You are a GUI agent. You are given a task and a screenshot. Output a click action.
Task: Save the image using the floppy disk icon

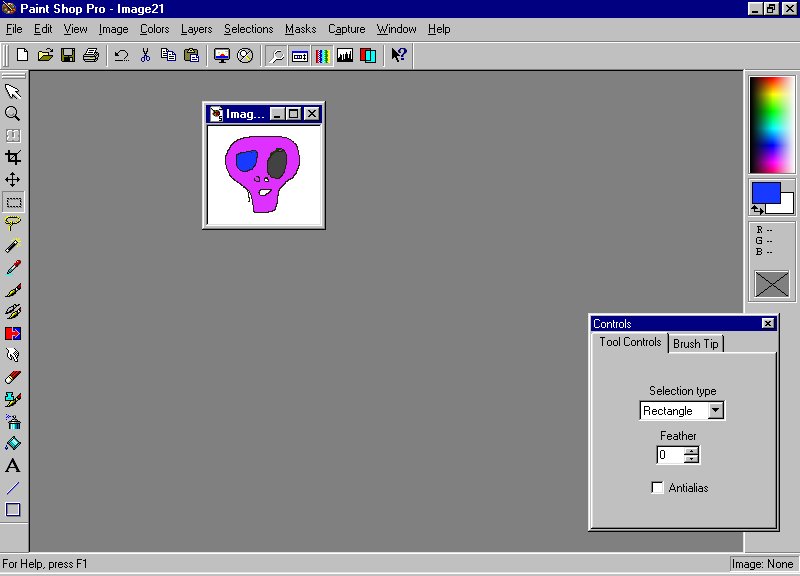click(68, 55)
